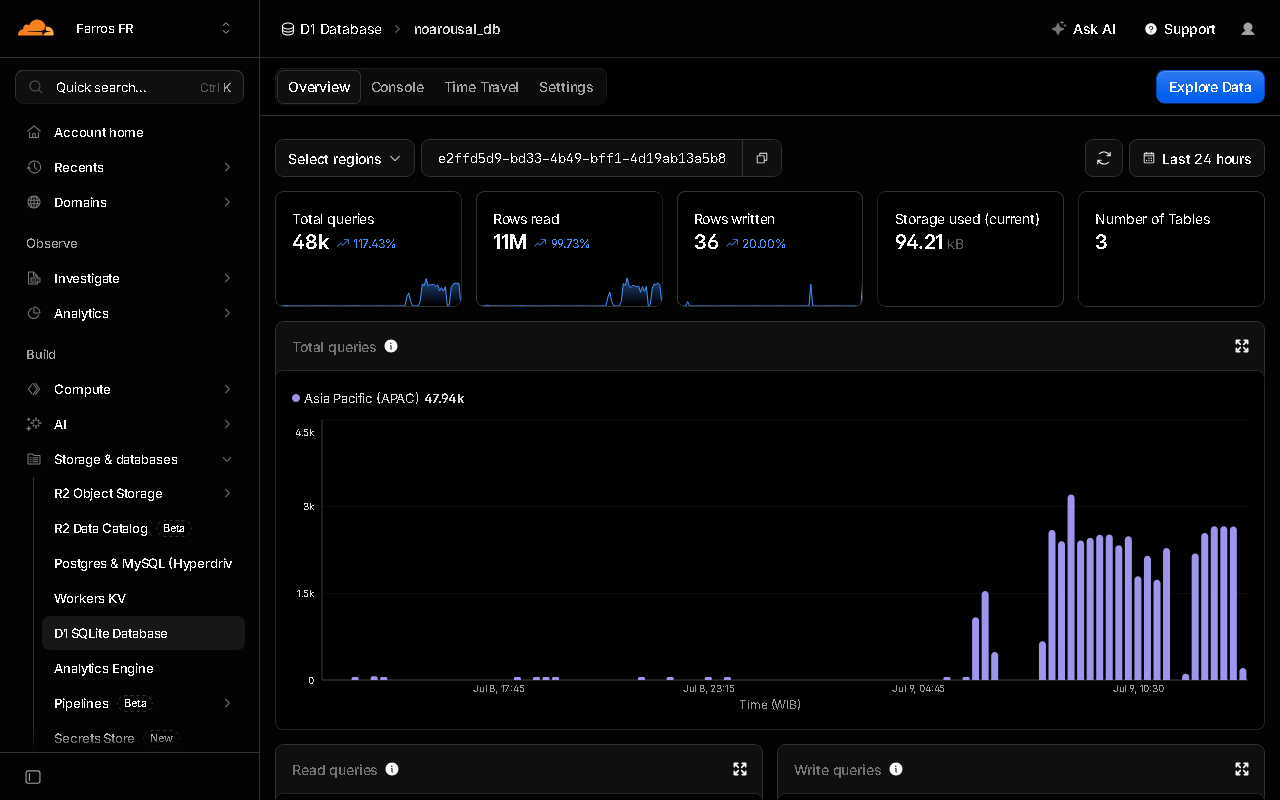This screenshot has width=1280, height=800.
Task: Click the Investigate icon
Action: [x=34, y=278]
